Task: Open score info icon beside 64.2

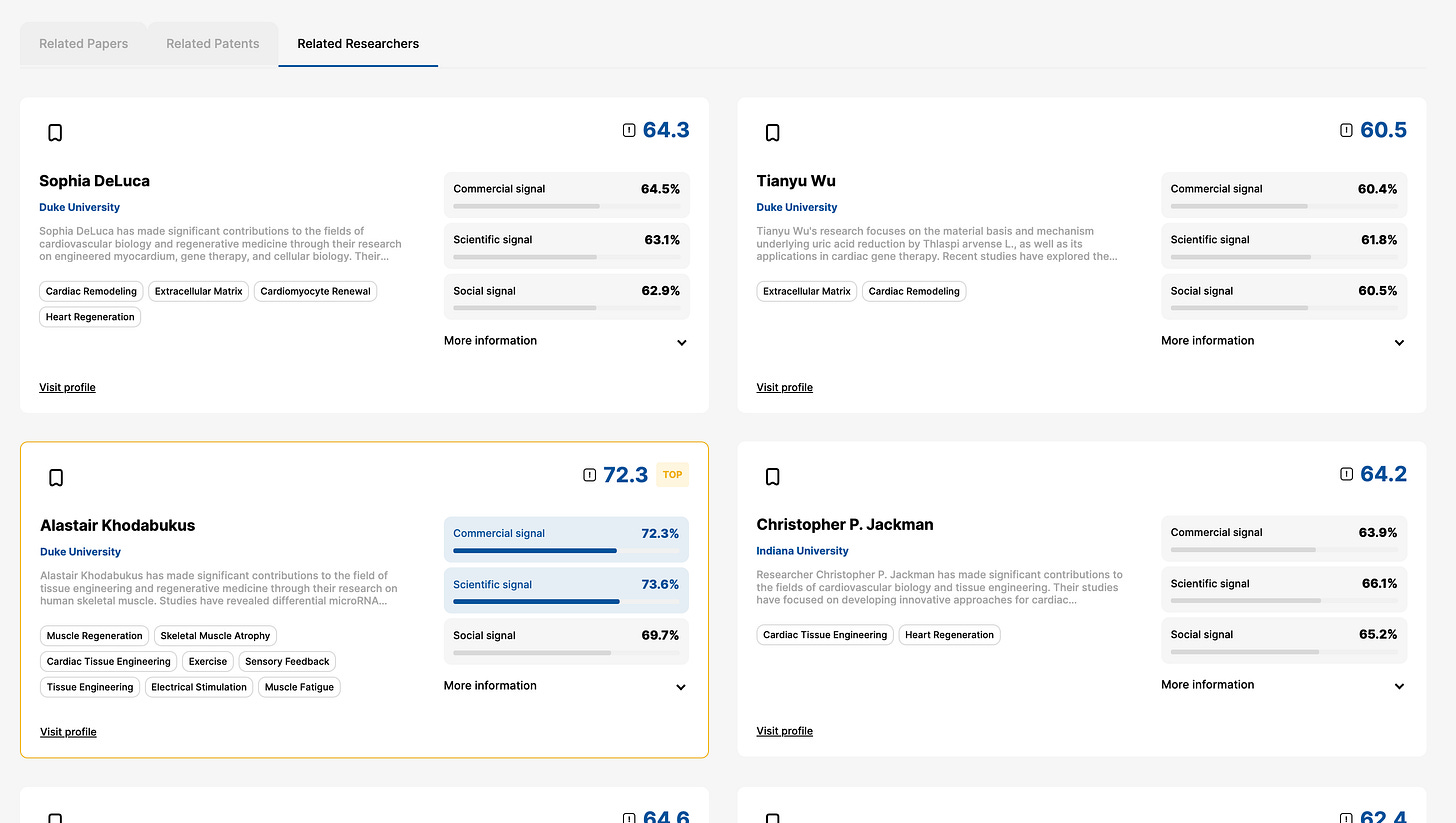Action: point(1346,474)
